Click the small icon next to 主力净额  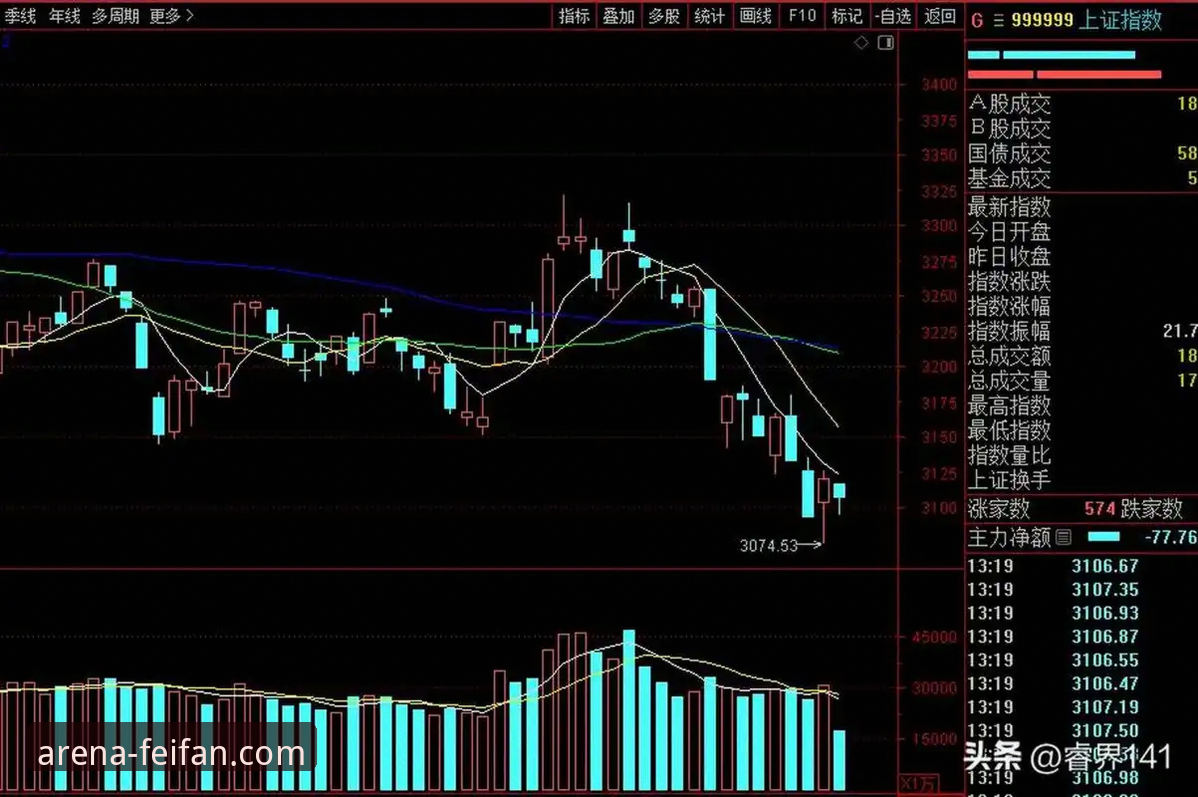pos(1063,537)
